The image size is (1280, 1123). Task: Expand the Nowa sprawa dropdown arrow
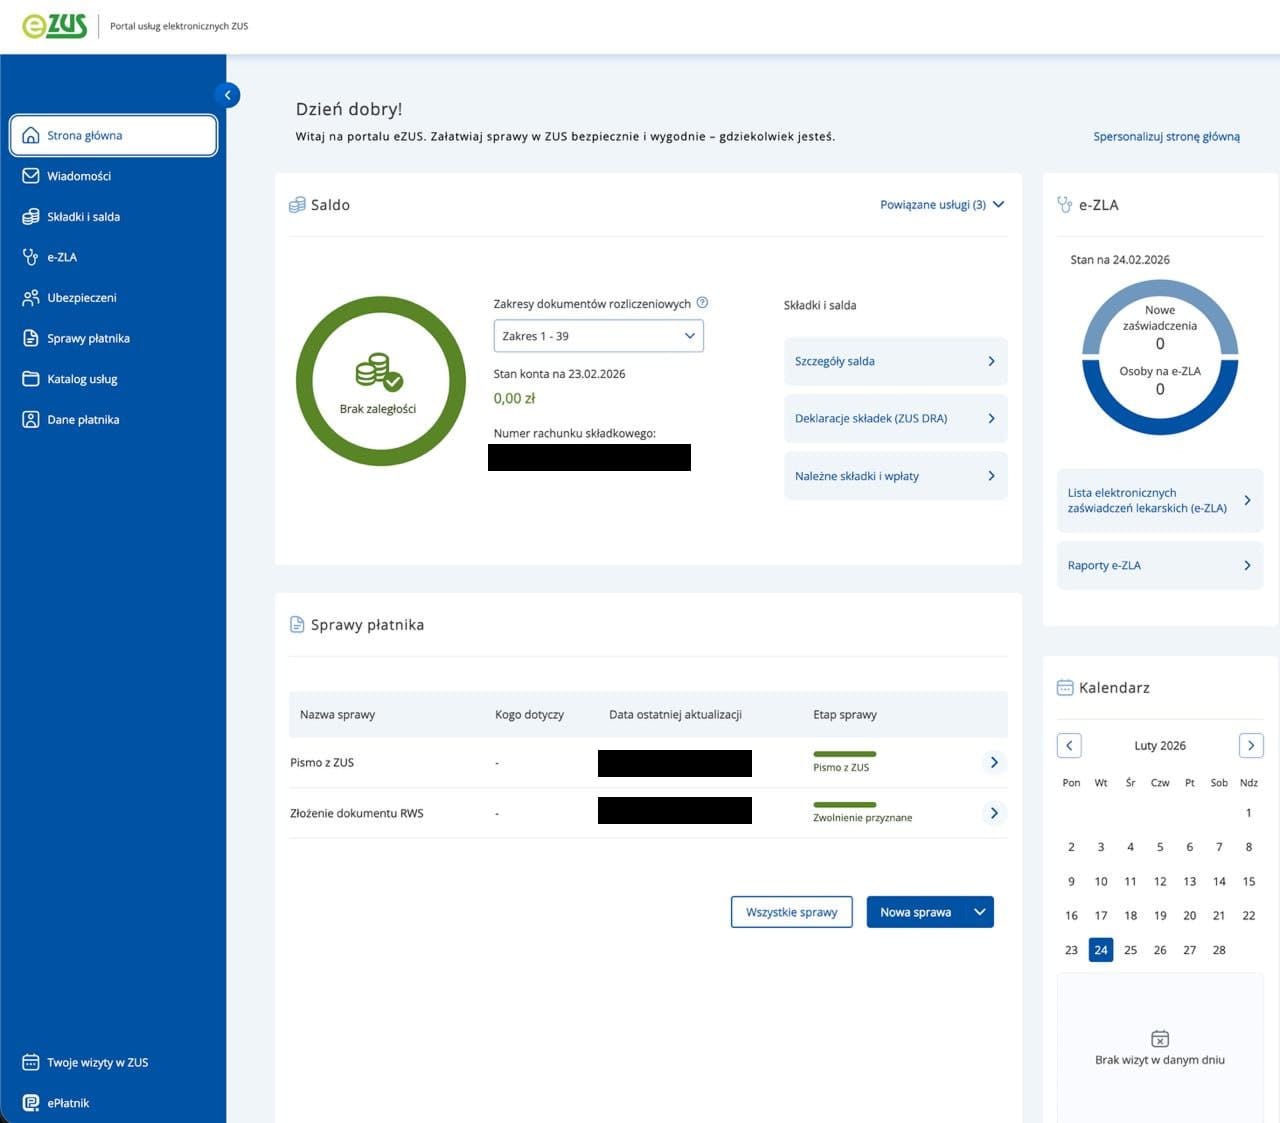coord(980,912)
